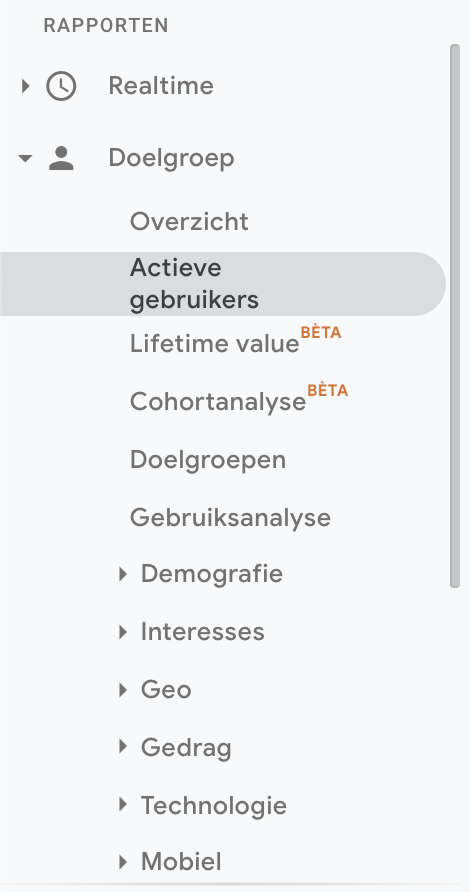Expand the Realtime section arrow

tap(25, 86)
